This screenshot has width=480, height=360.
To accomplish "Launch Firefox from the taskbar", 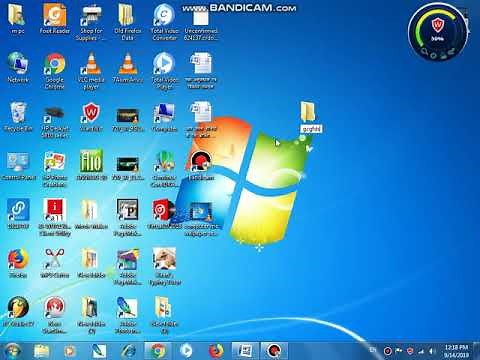I will (216, 351).
